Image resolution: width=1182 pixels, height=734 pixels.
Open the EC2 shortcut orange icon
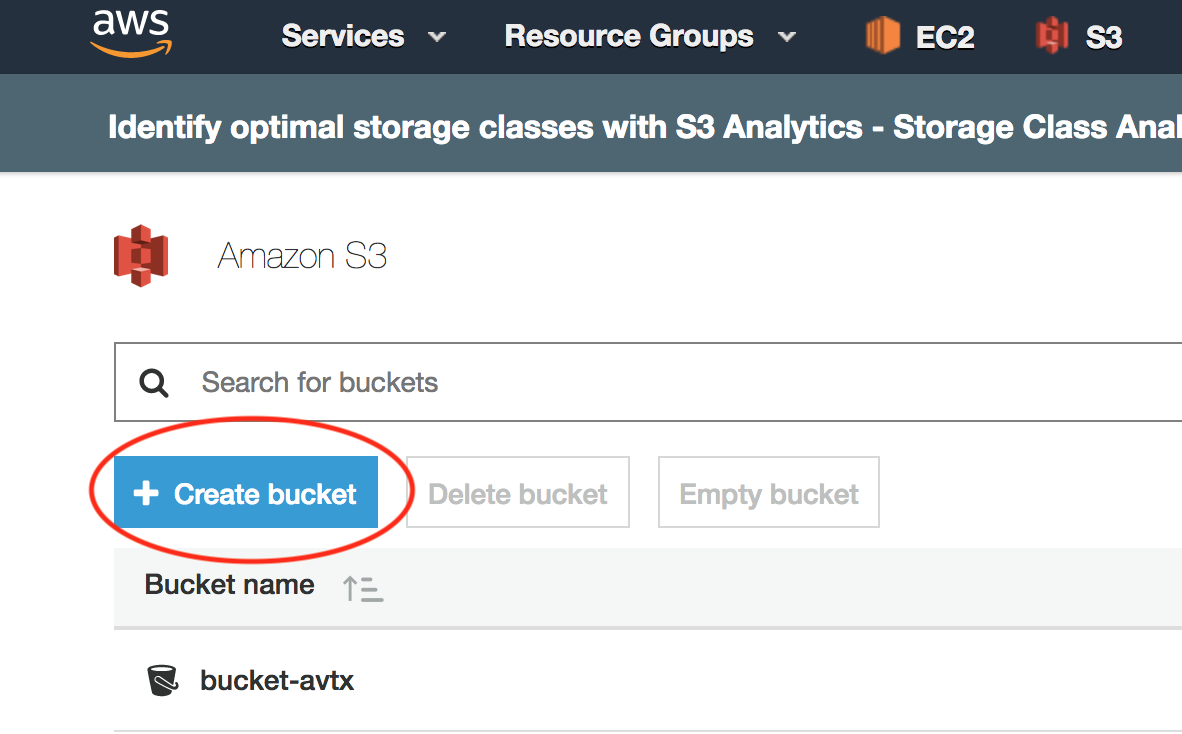point(882,37)
